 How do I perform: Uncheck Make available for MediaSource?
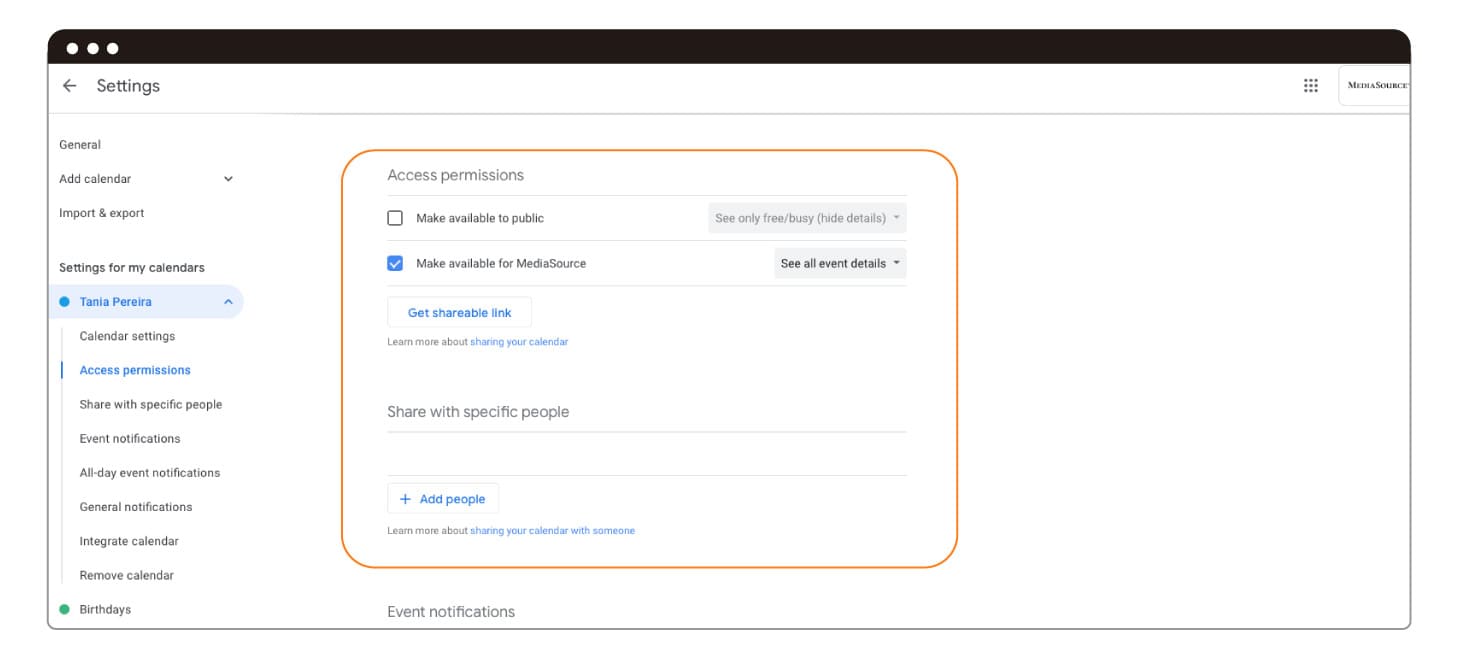[395, 264]
